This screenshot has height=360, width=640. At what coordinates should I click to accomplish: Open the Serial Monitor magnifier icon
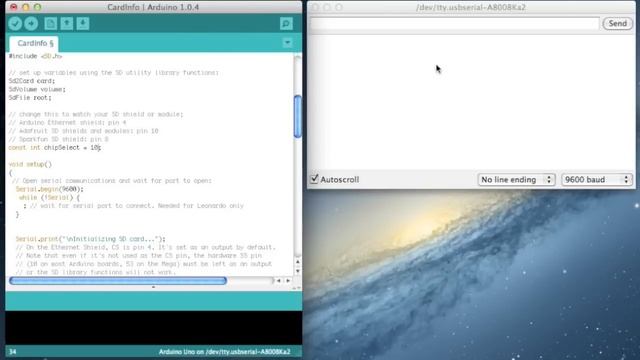(x=286, y=24)
